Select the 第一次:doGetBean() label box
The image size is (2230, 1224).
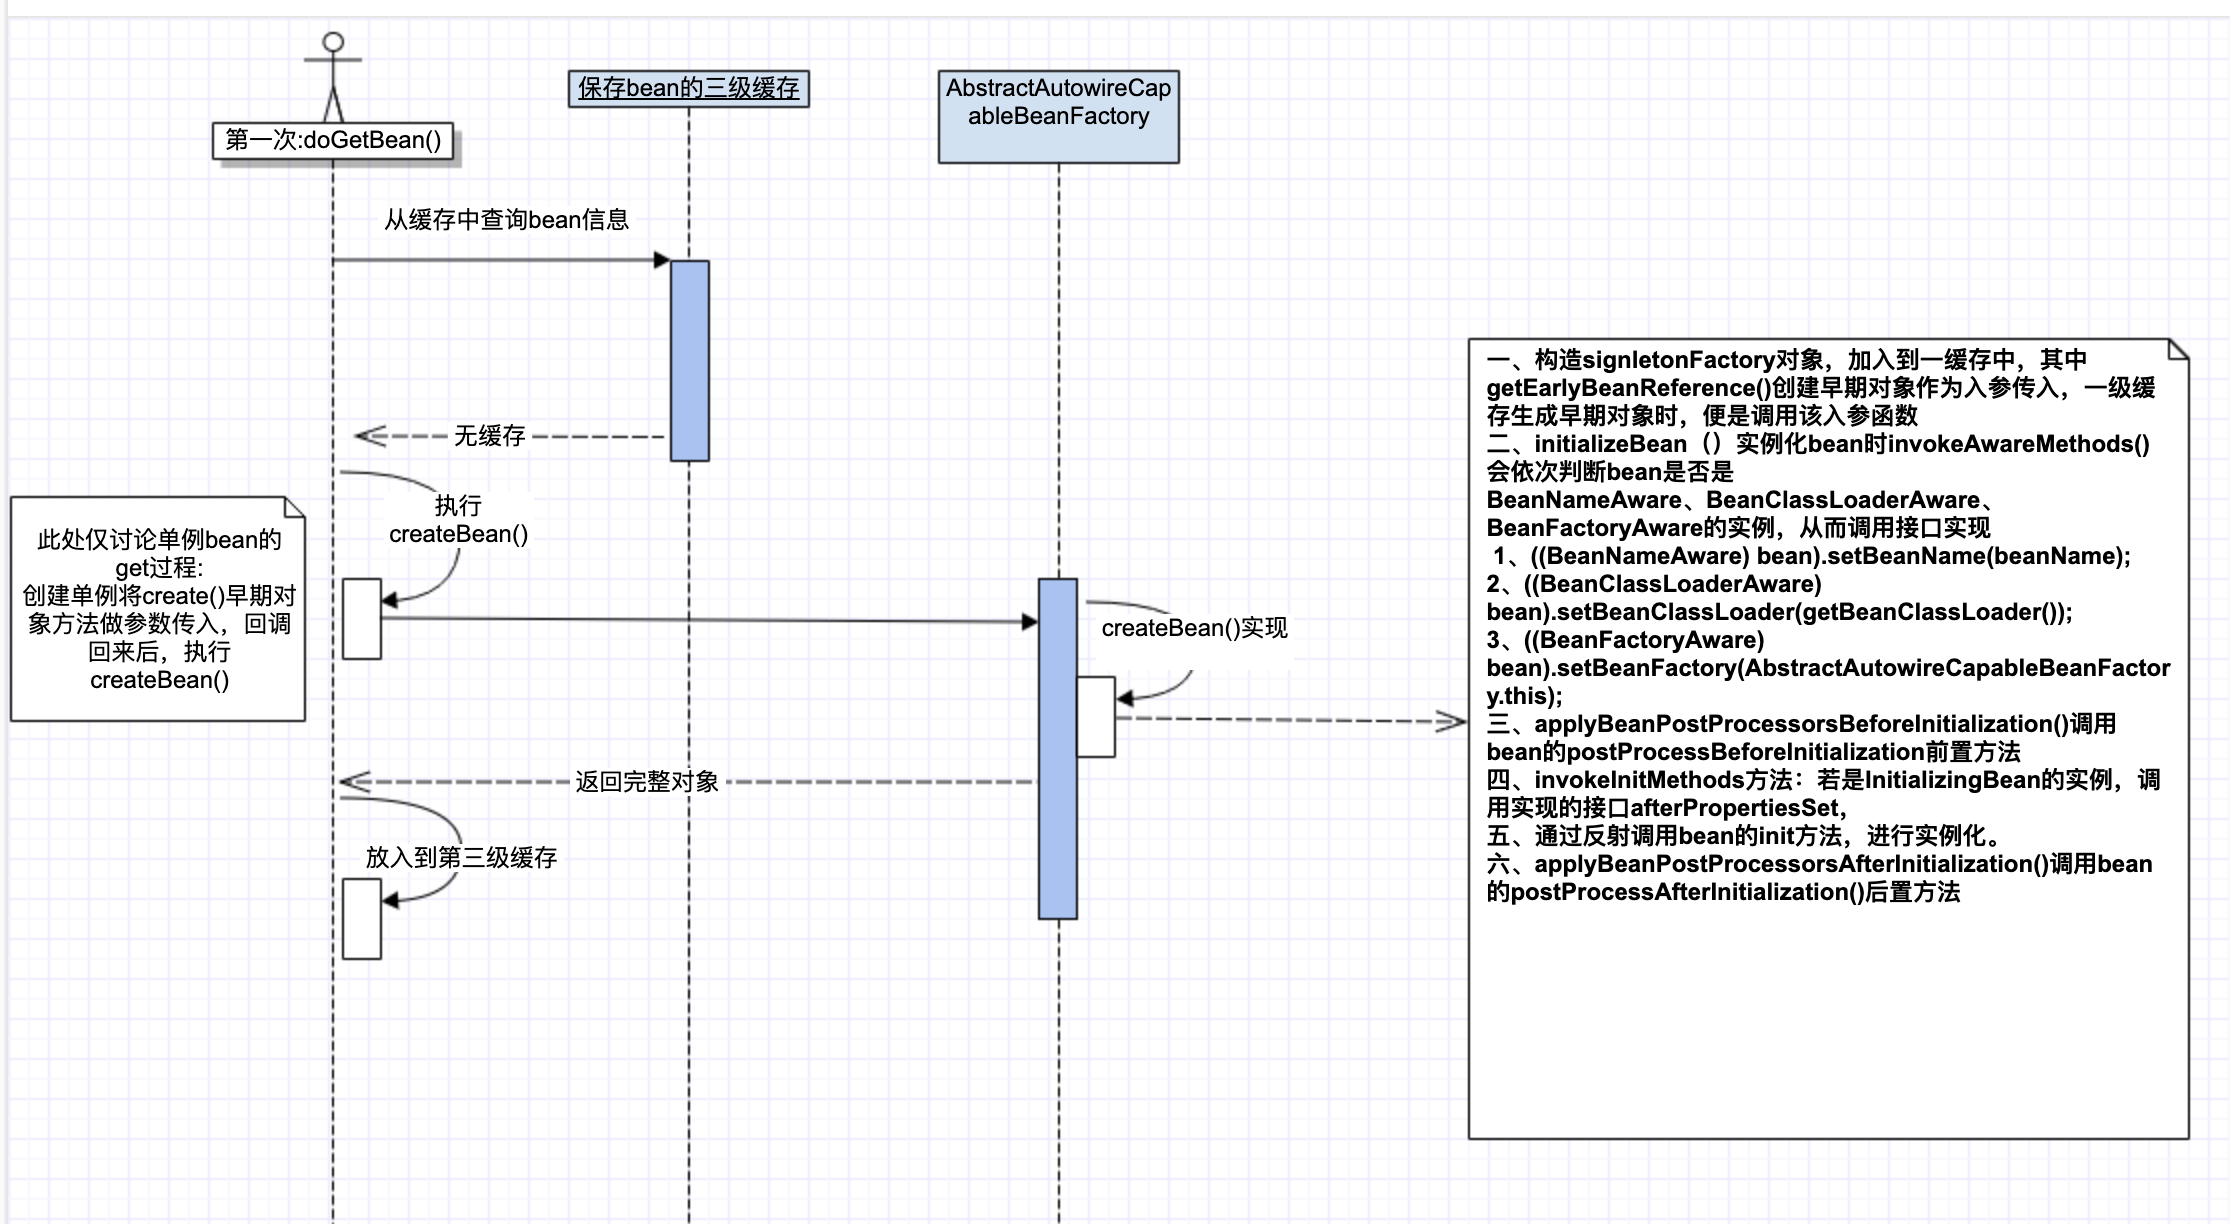click(x=334, y=140)
